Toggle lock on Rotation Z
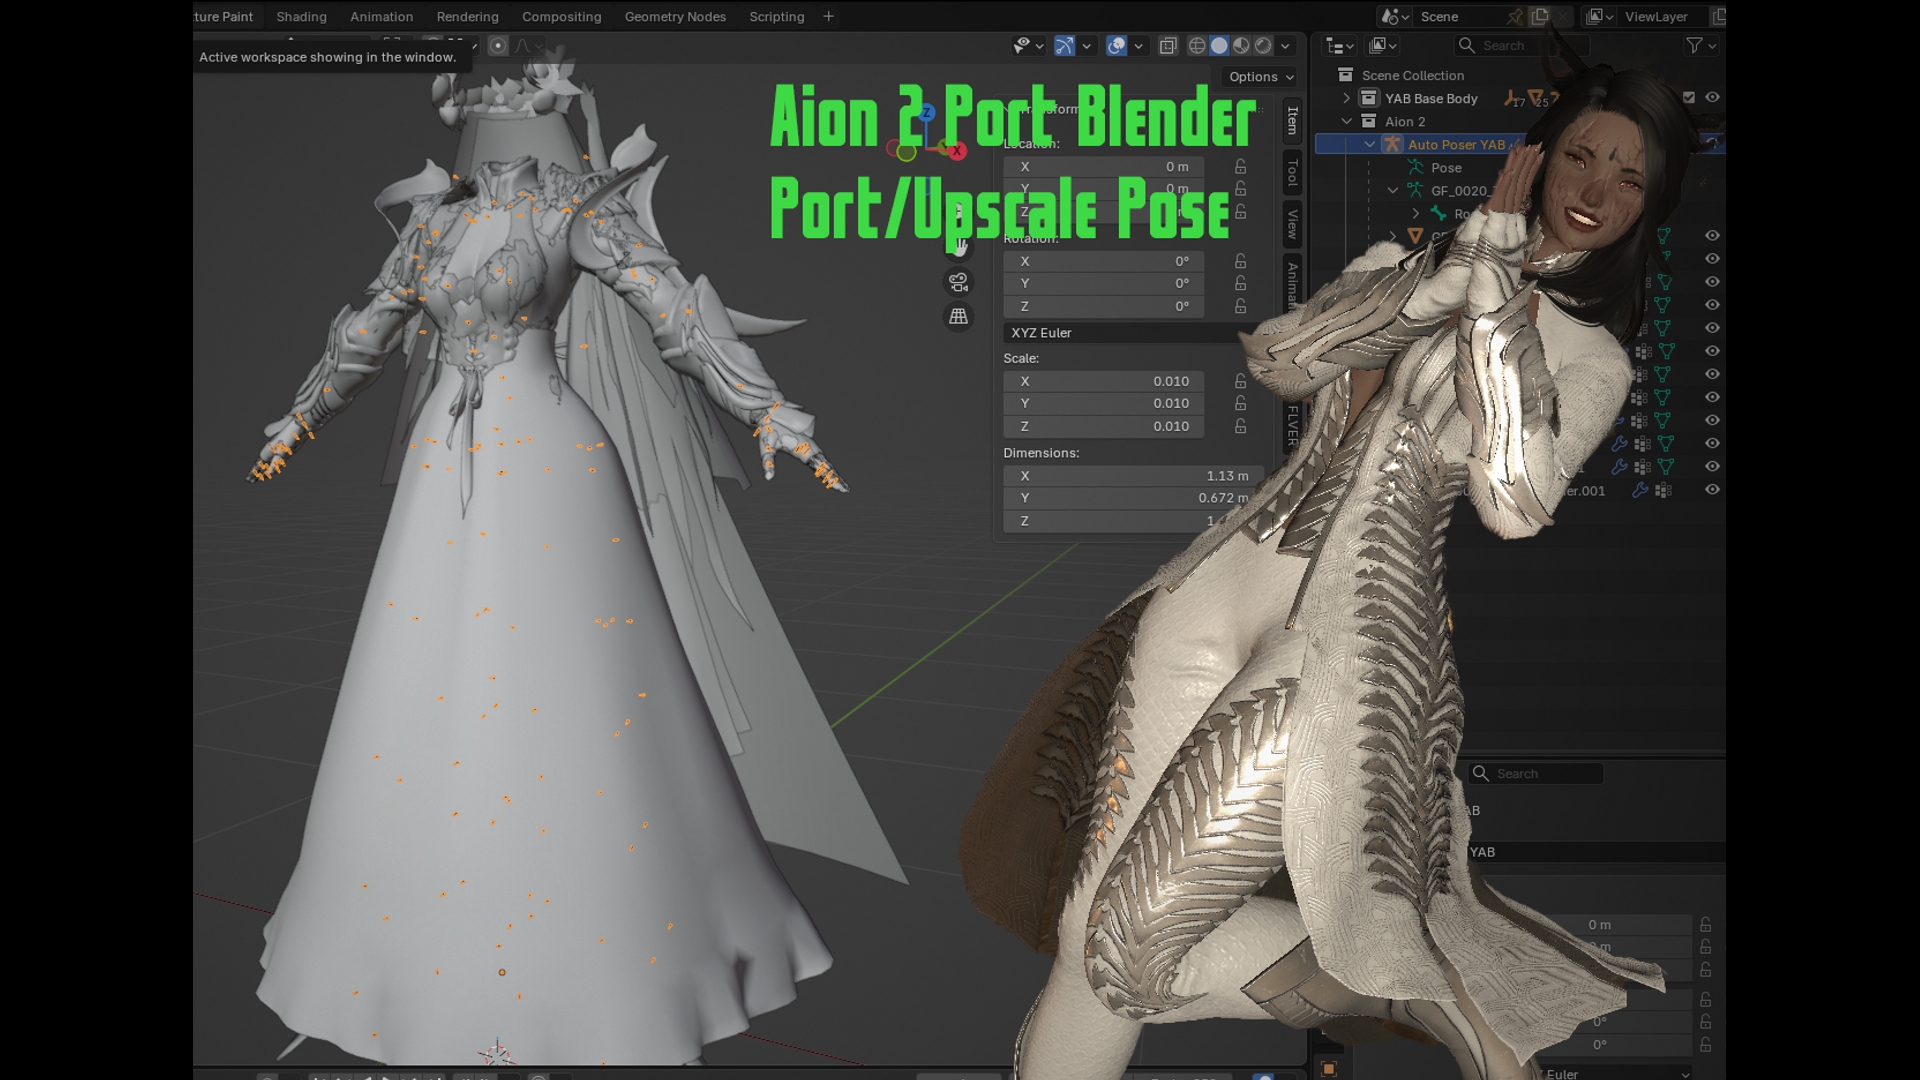Image resolution: width=1920 pixels, height=1080 pixels. point(1240,307)
